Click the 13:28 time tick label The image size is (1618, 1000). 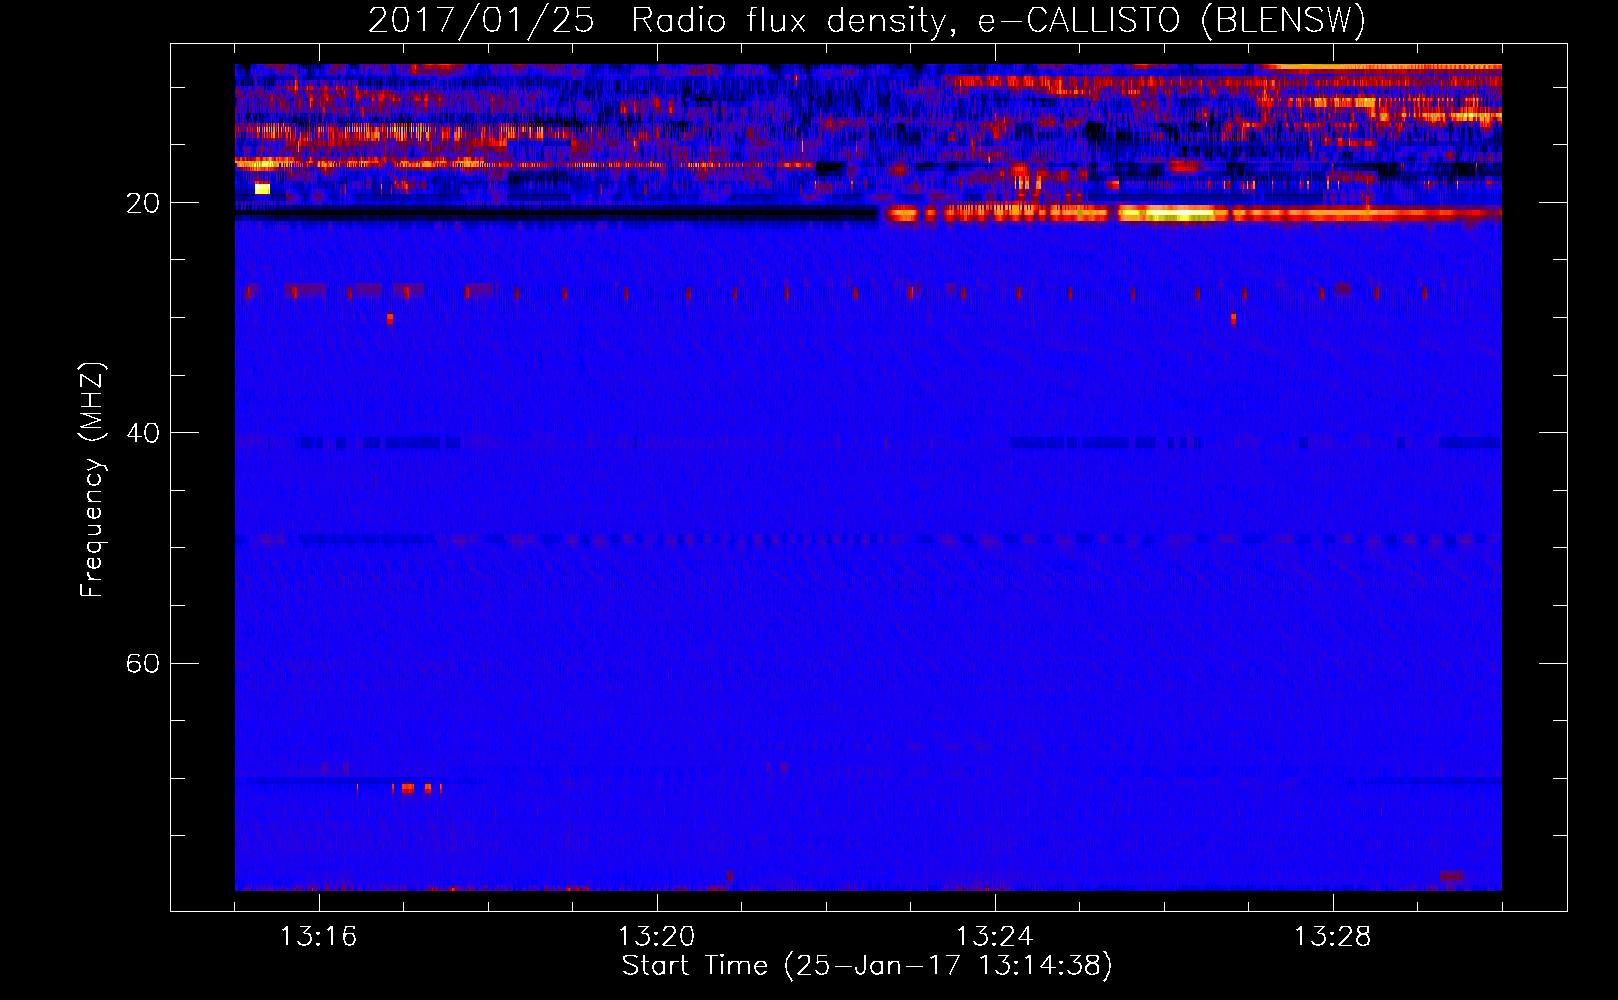pos(1332,937)
